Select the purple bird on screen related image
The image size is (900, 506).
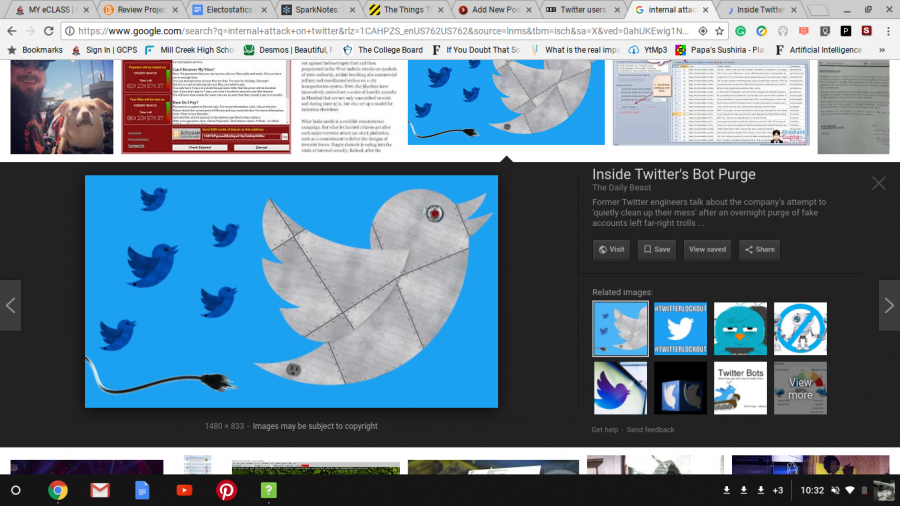(620, 388)
